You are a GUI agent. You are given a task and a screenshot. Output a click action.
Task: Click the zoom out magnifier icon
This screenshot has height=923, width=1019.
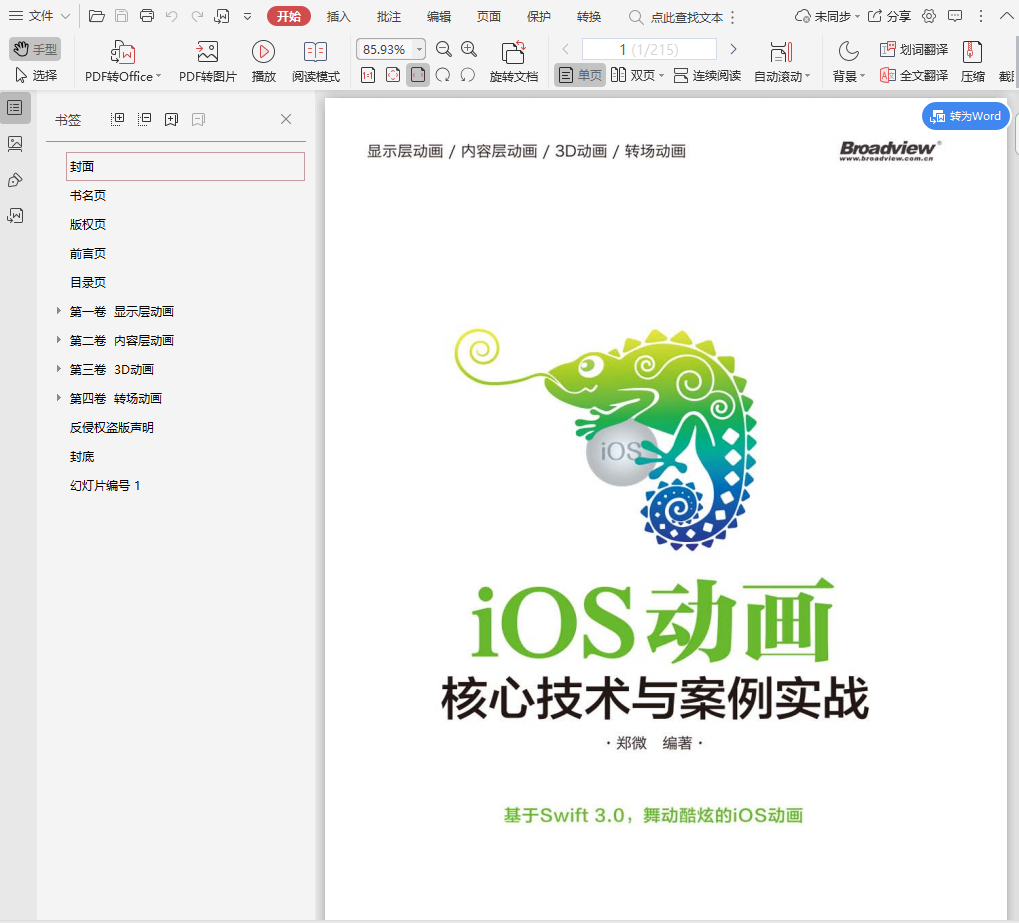tap(444, 49)
